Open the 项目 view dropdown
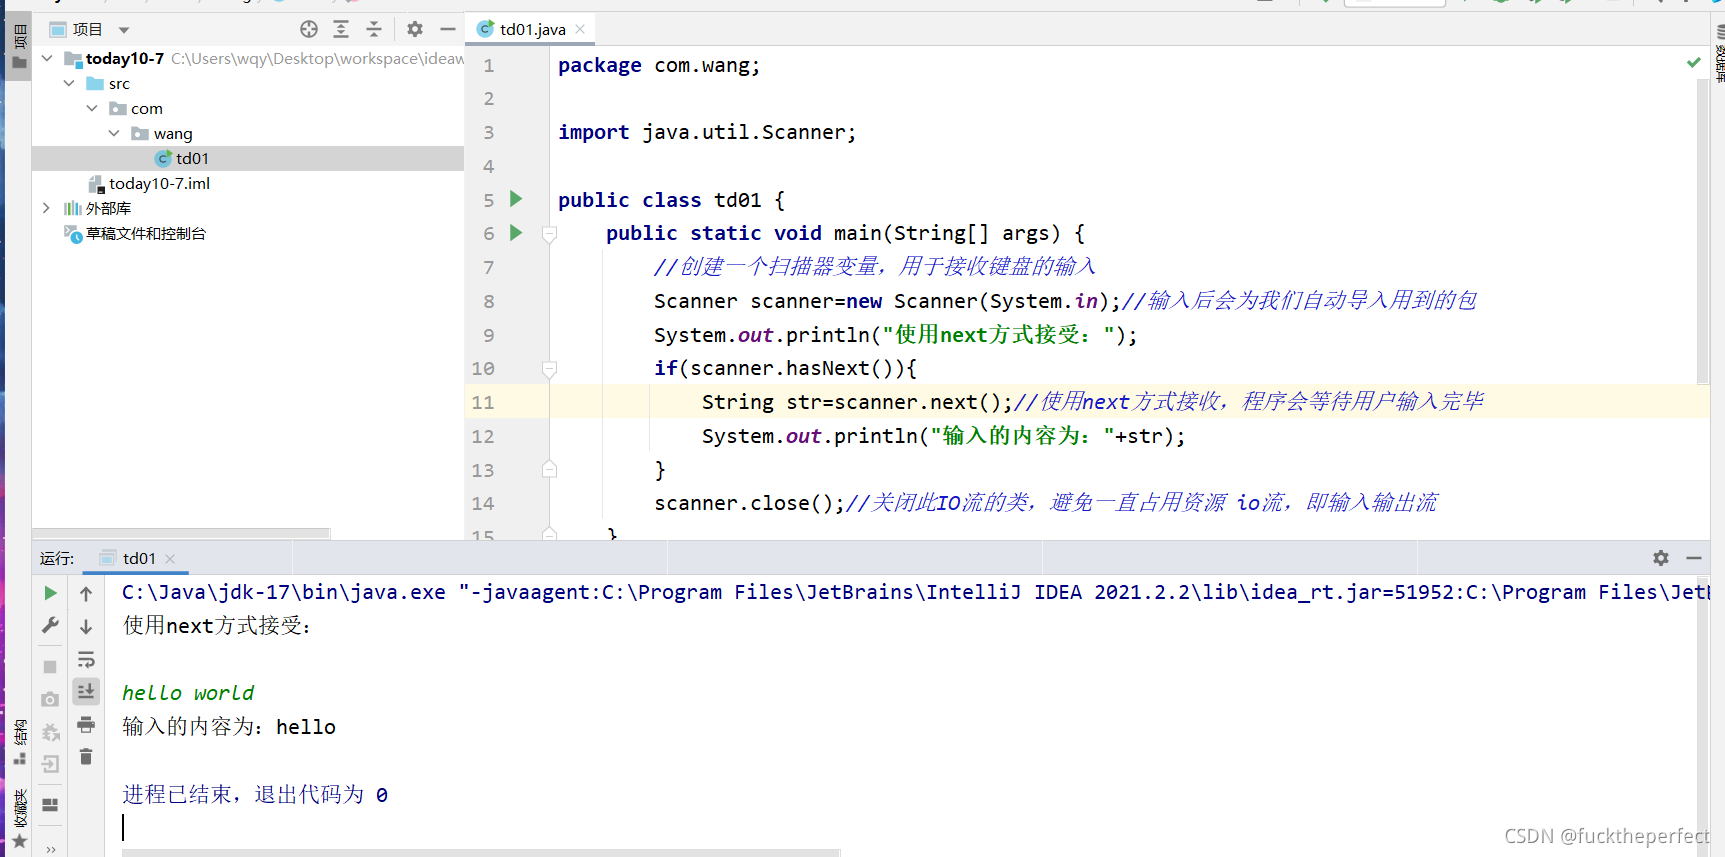 tap(124, 30)
